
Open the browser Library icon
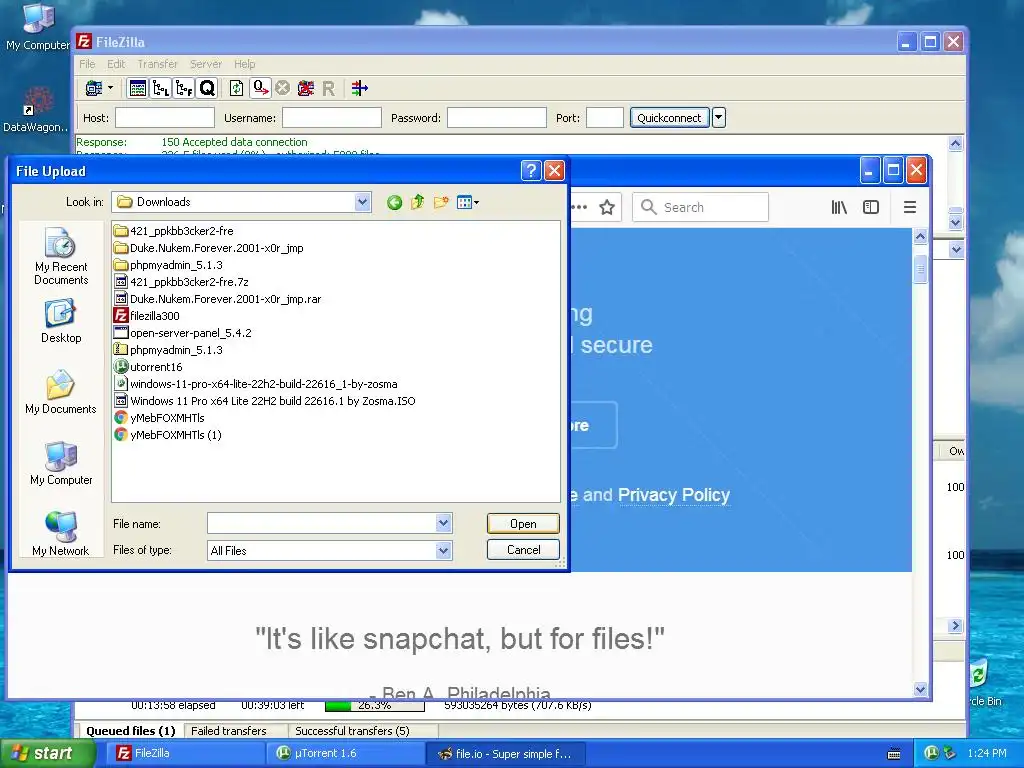(x=839, y=208)
